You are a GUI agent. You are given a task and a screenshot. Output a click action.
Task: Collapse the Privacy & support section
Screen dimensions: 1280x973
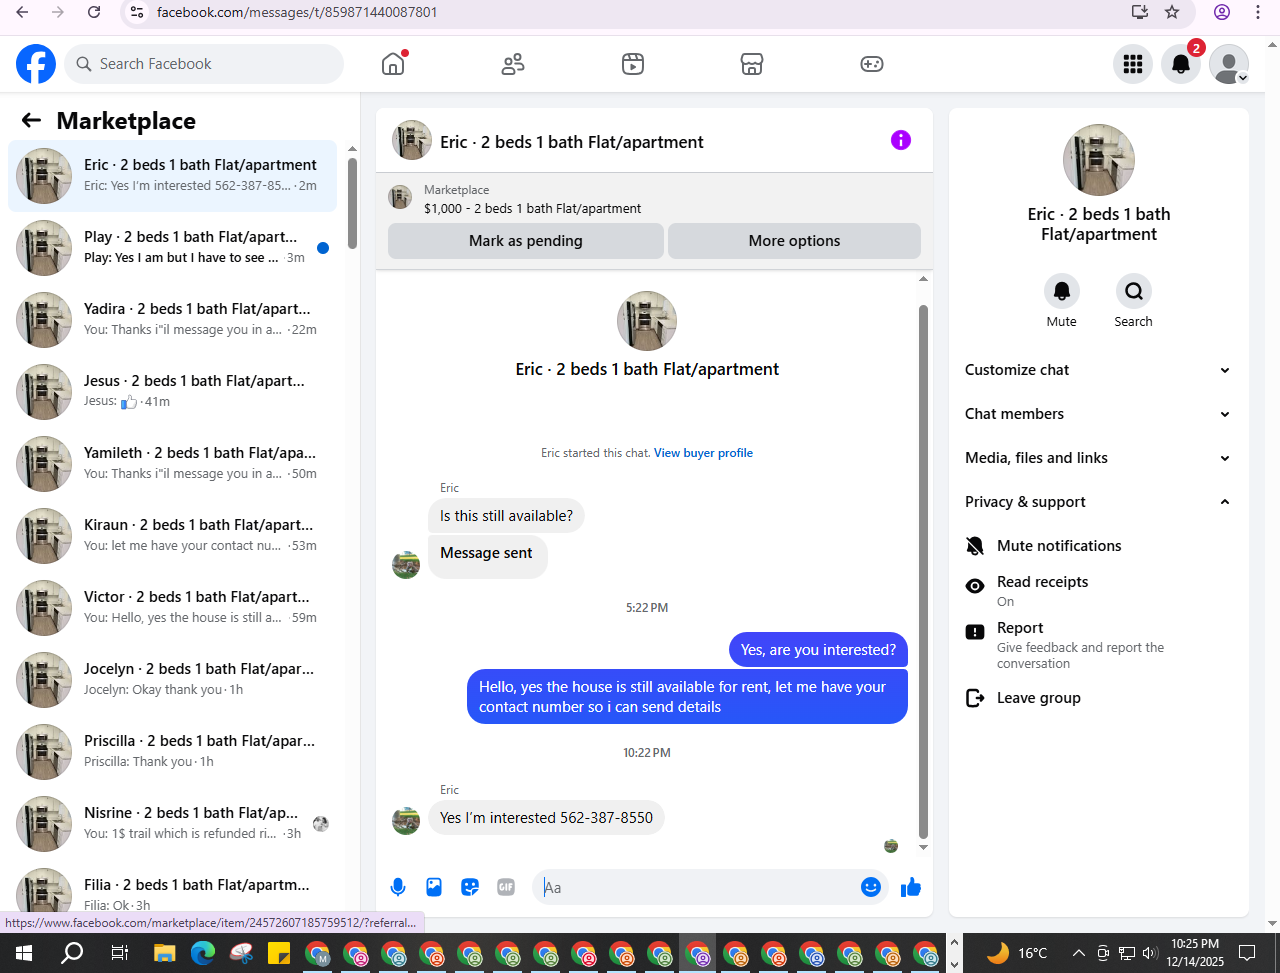coord(1099,502)
